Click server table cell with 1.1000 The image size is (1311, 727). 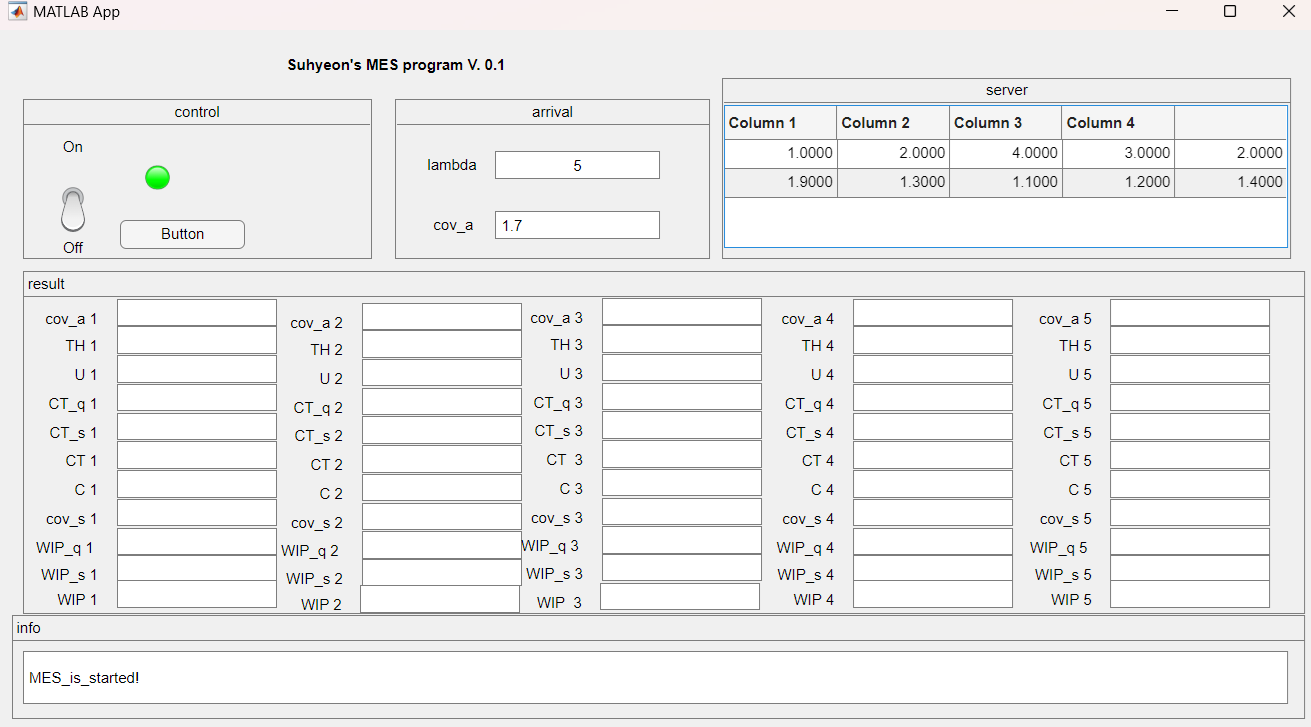1006,183
